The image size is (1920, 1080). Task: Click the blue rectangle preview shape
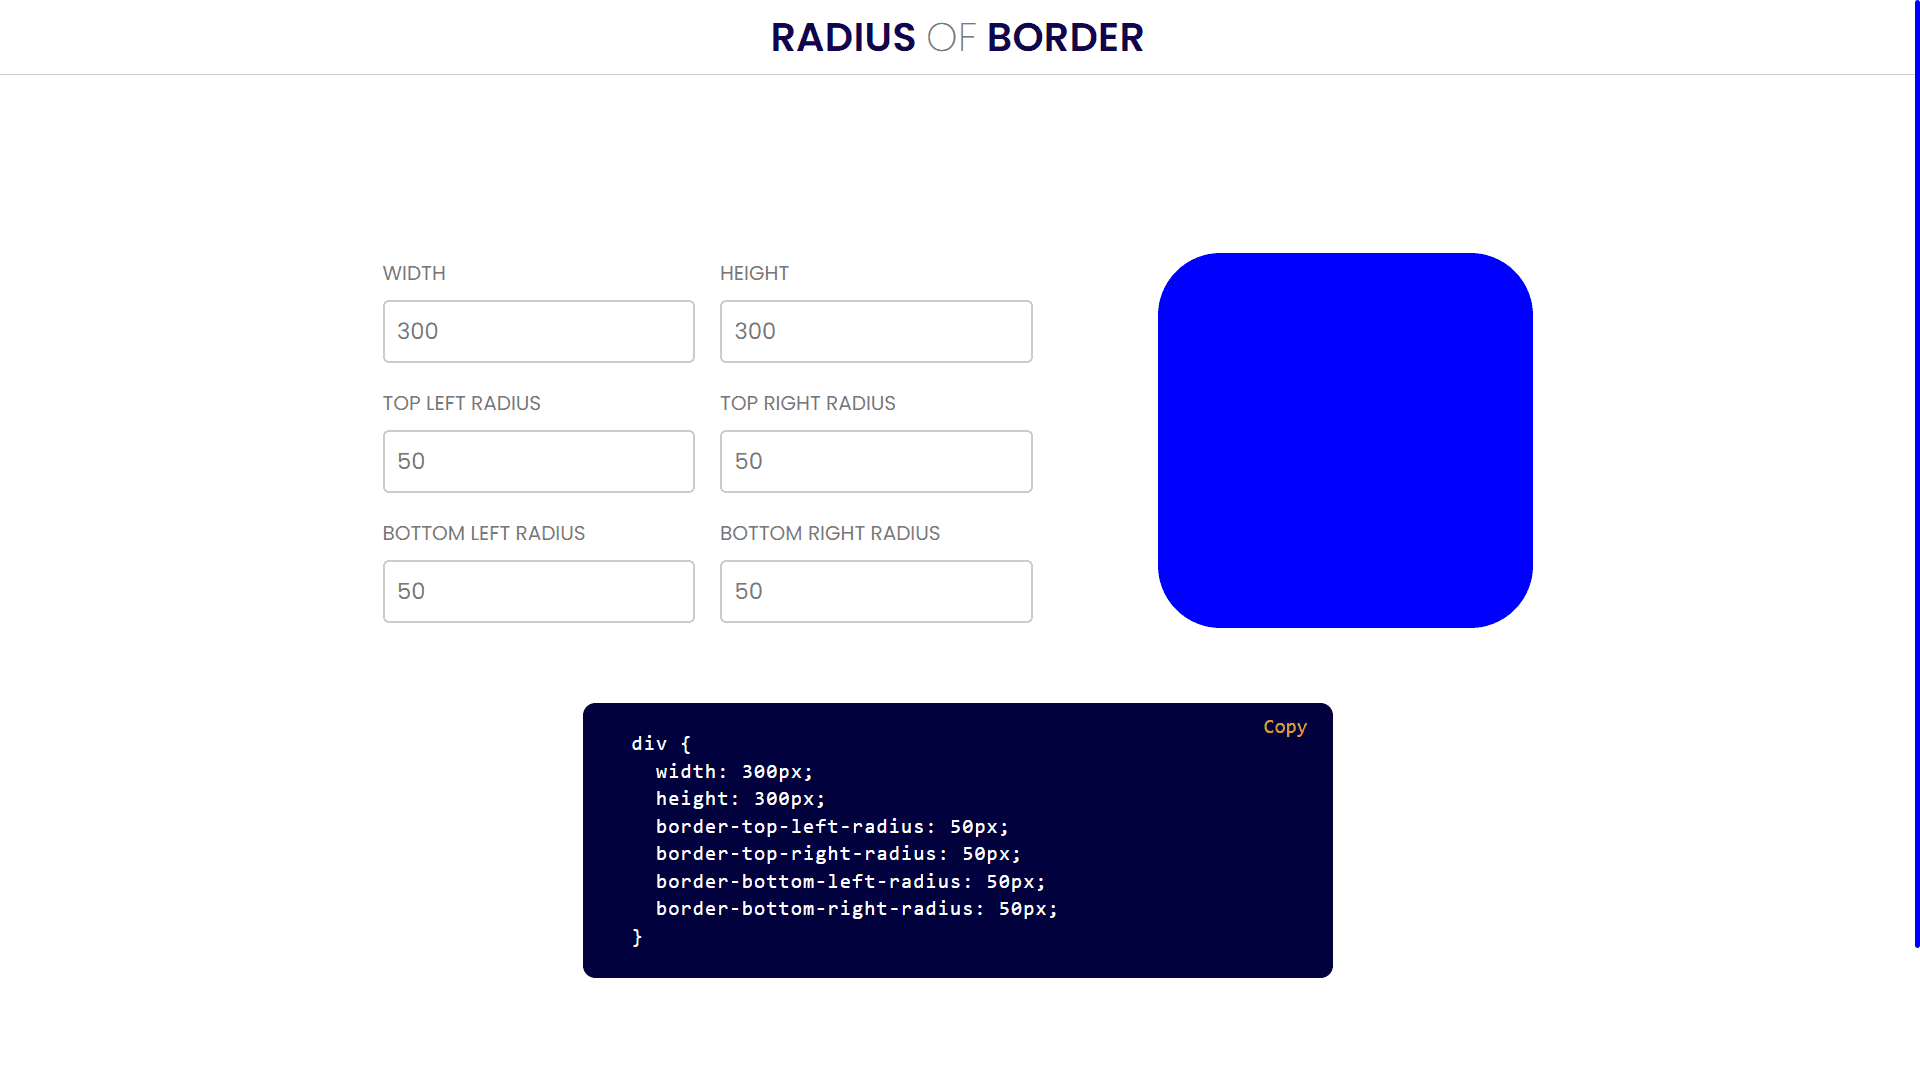[x=1345, y=439]
